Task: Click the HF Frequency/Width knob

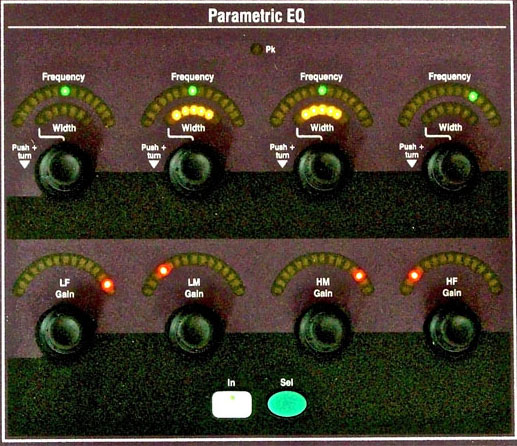Action: pos(451,168)
